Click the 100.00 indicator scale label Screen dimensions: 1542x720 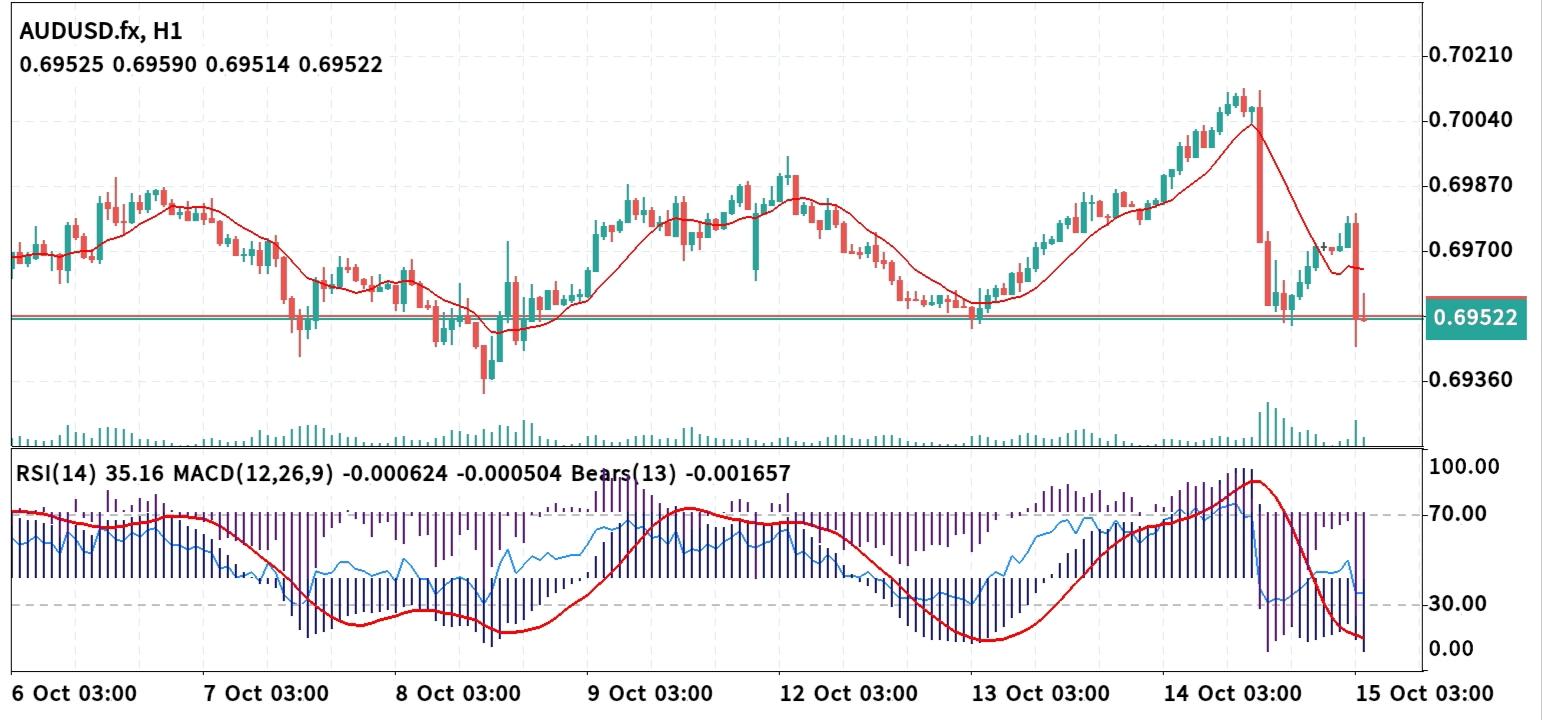[x=1465, y=466]
